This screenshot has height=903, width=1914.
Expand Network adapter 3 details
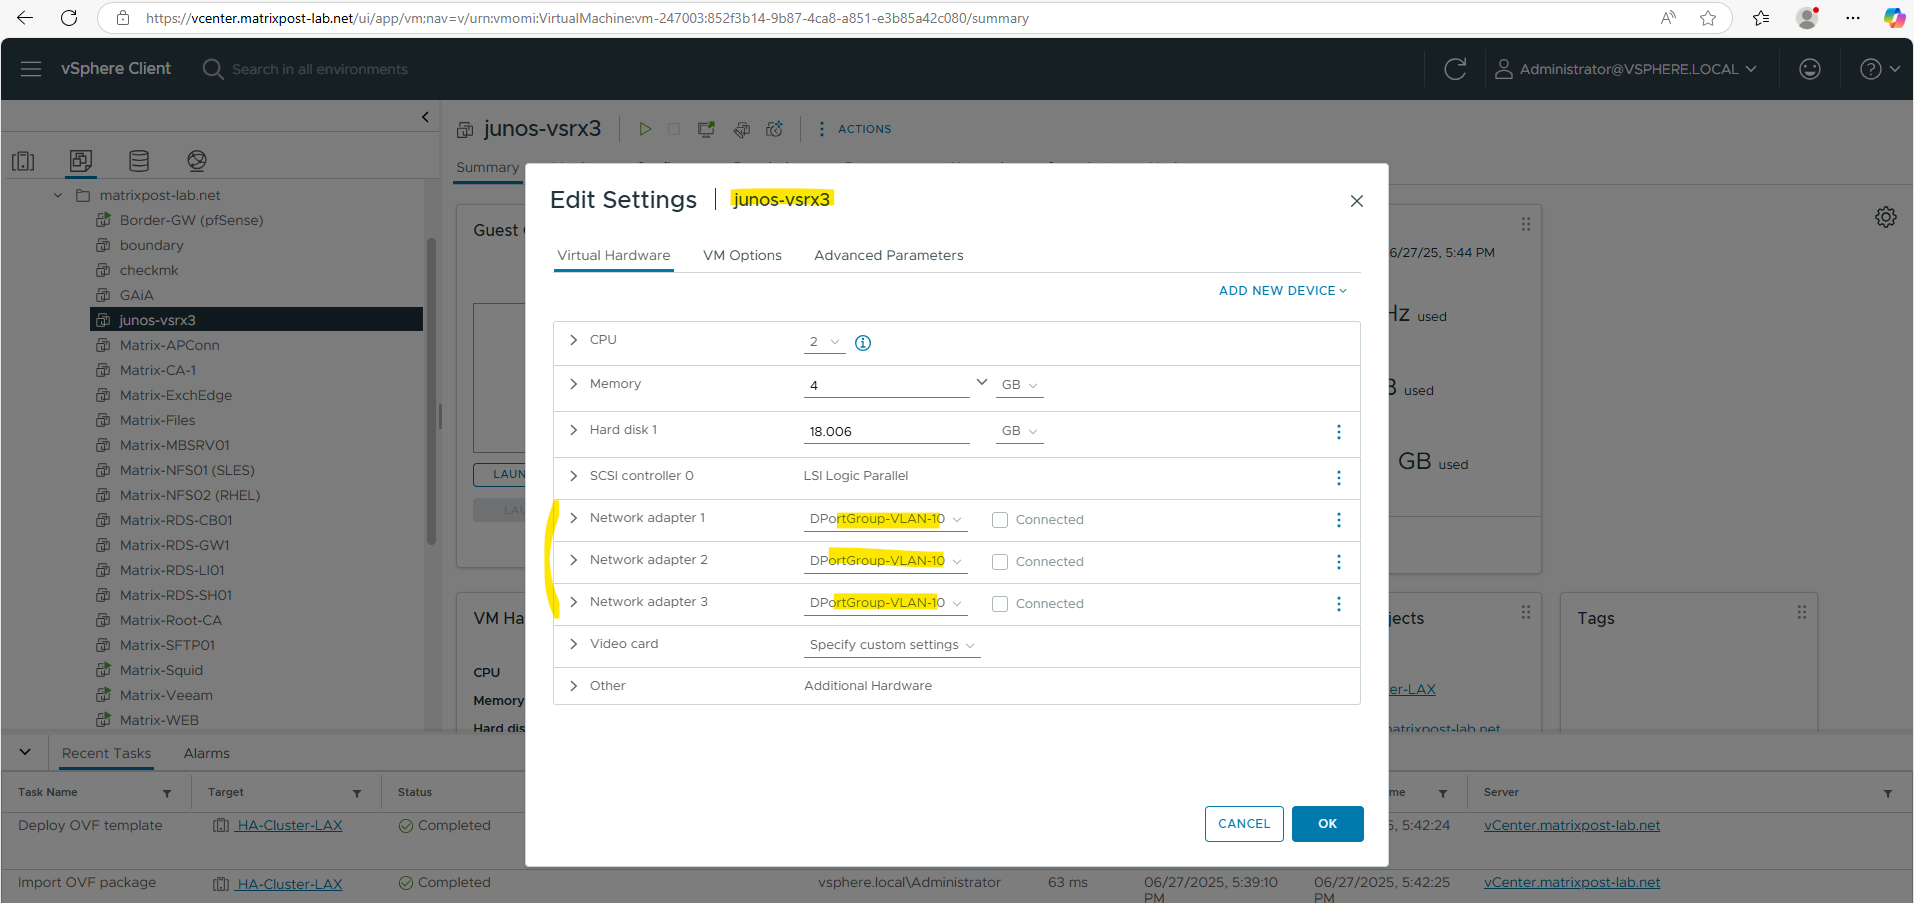[x=573, y=602]
